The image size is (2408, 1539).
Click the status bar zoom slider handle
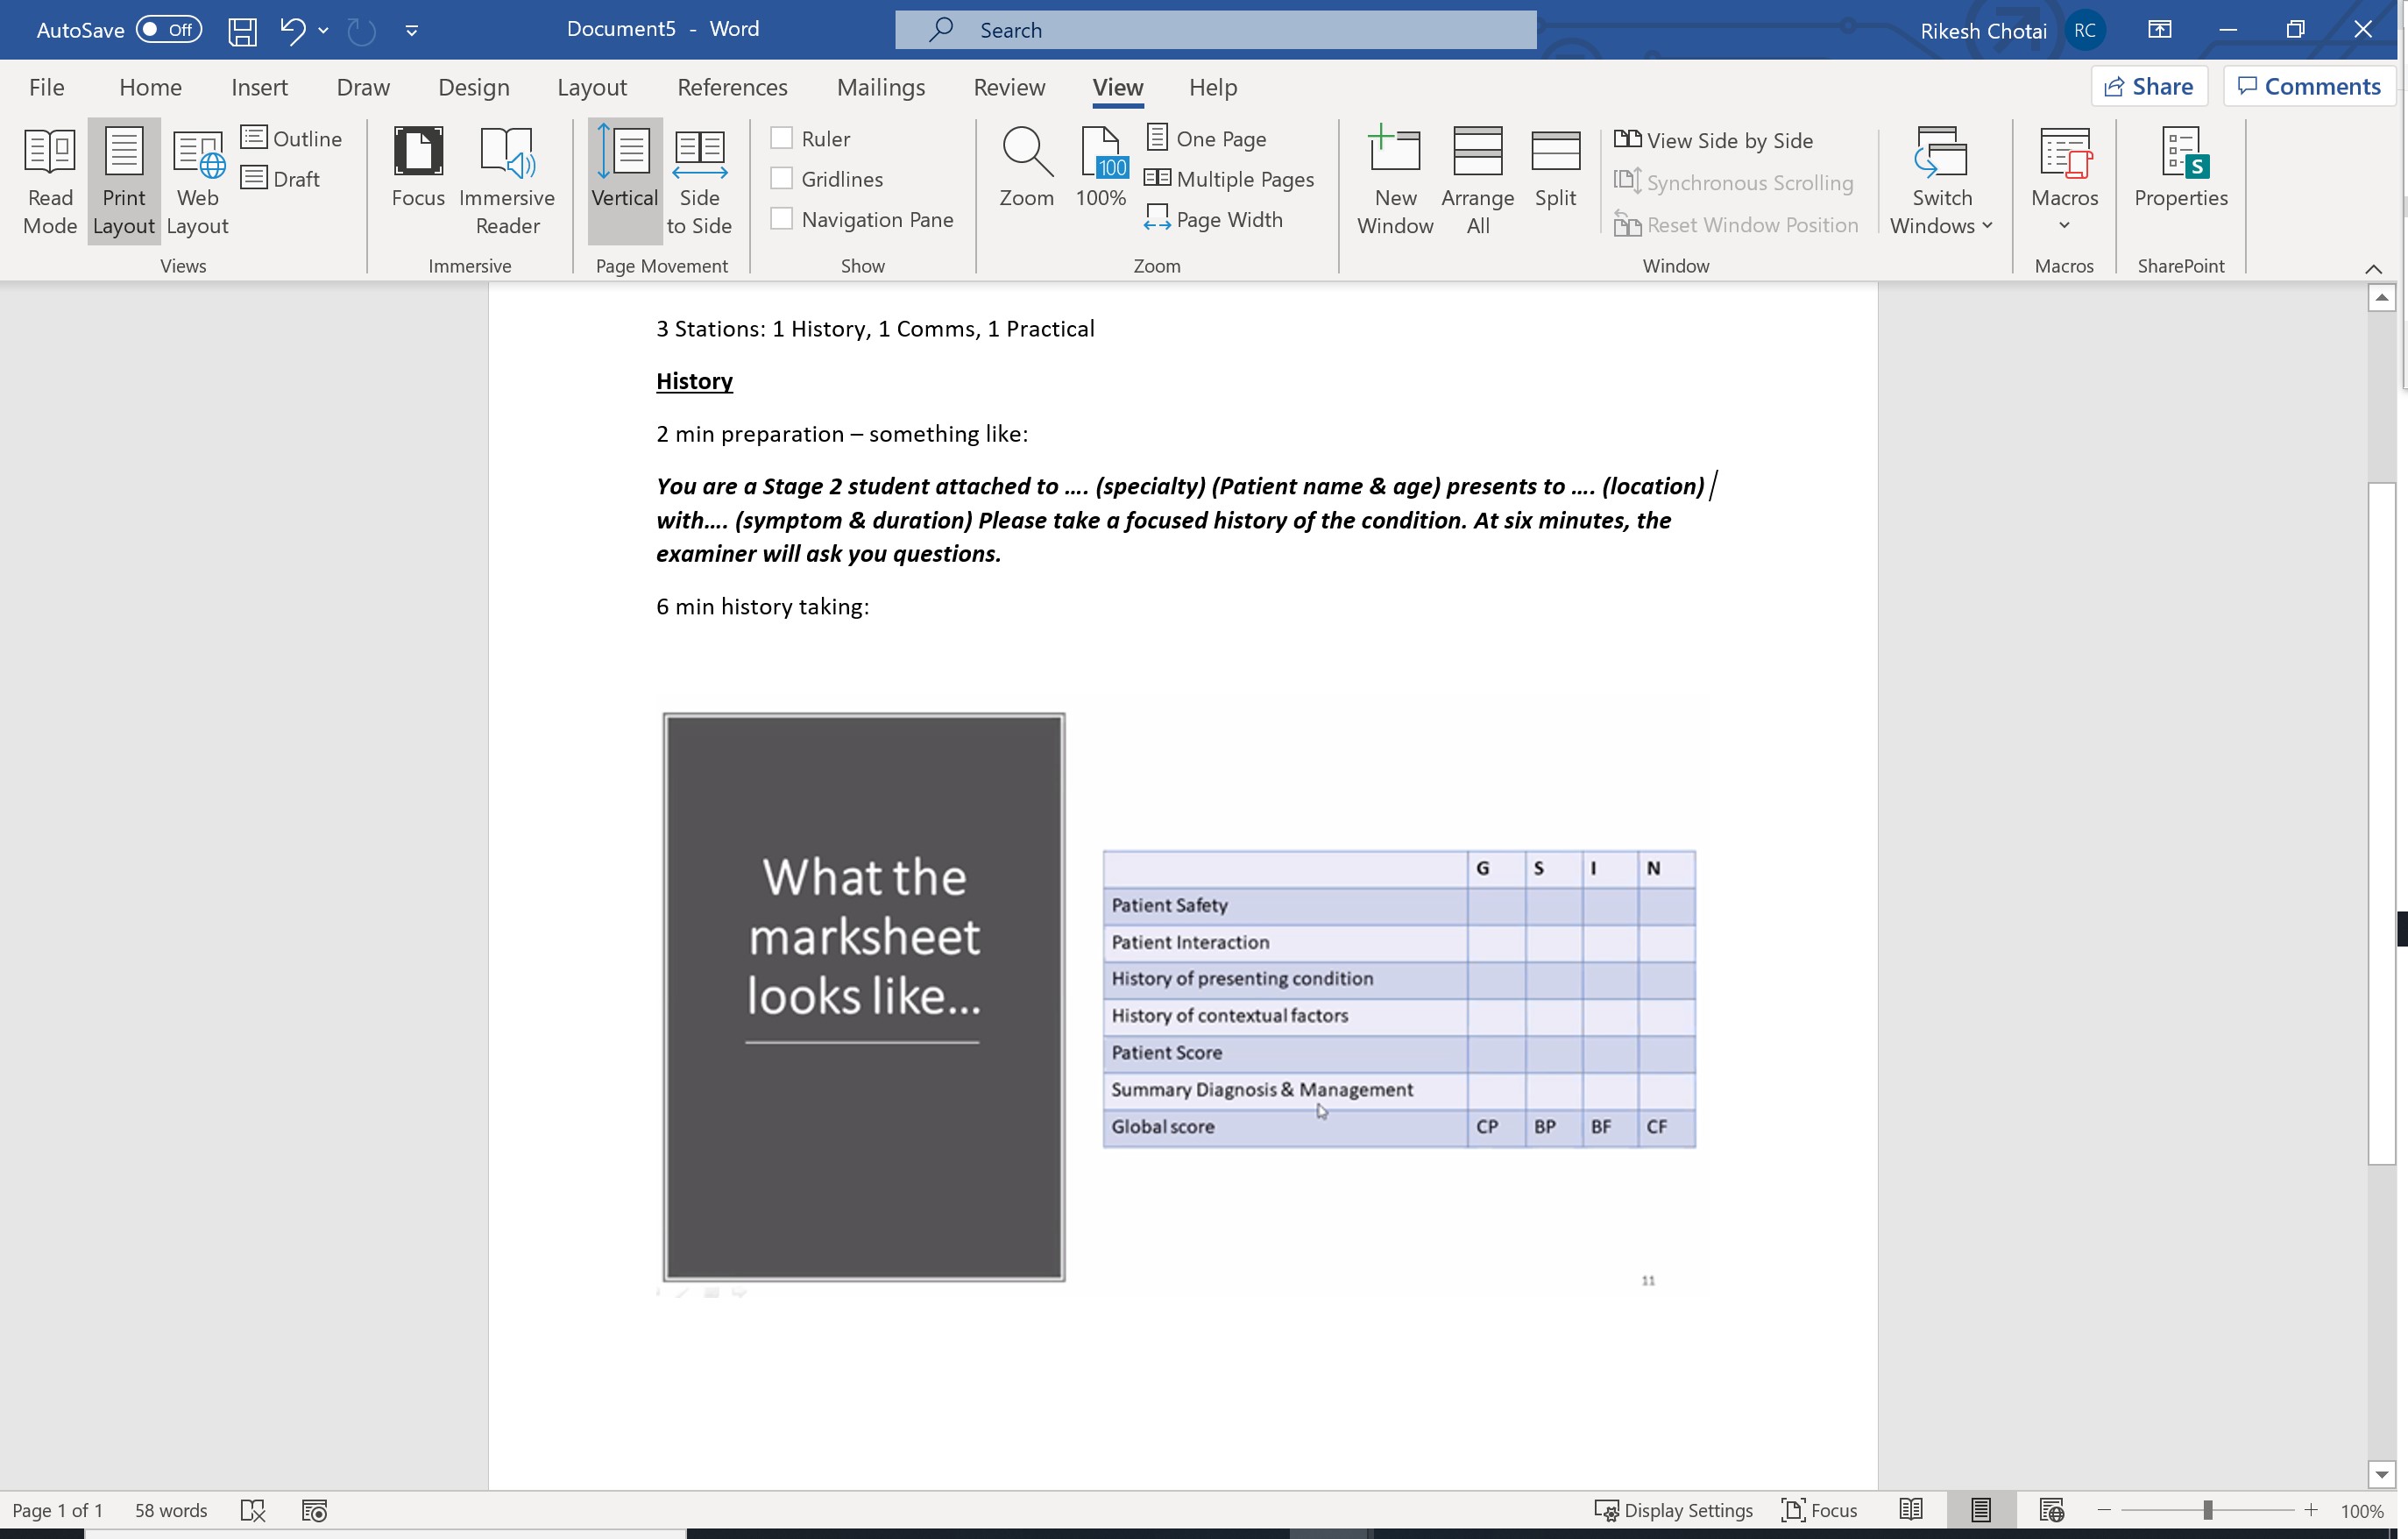[2207, 1510]
